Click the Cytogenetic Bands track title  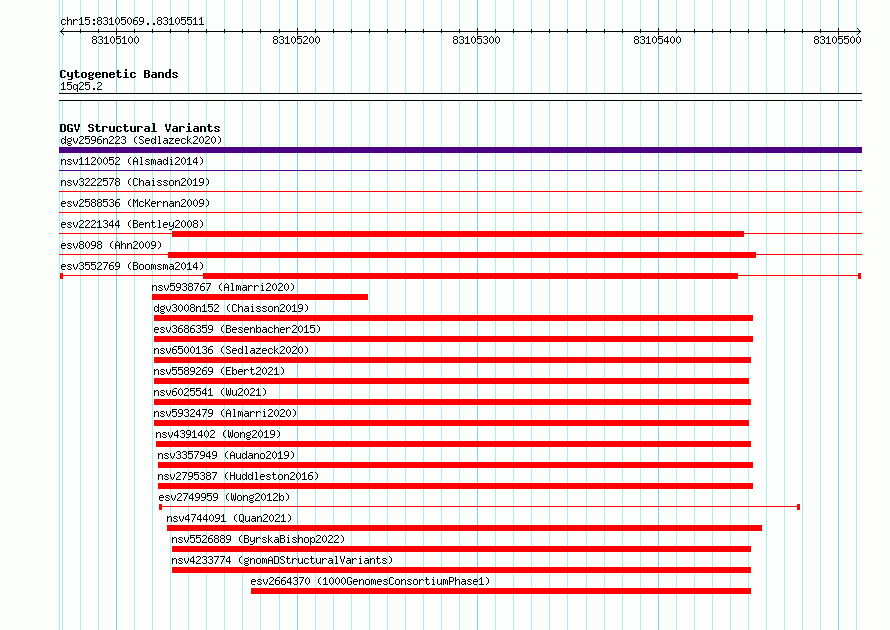point(119,74)
